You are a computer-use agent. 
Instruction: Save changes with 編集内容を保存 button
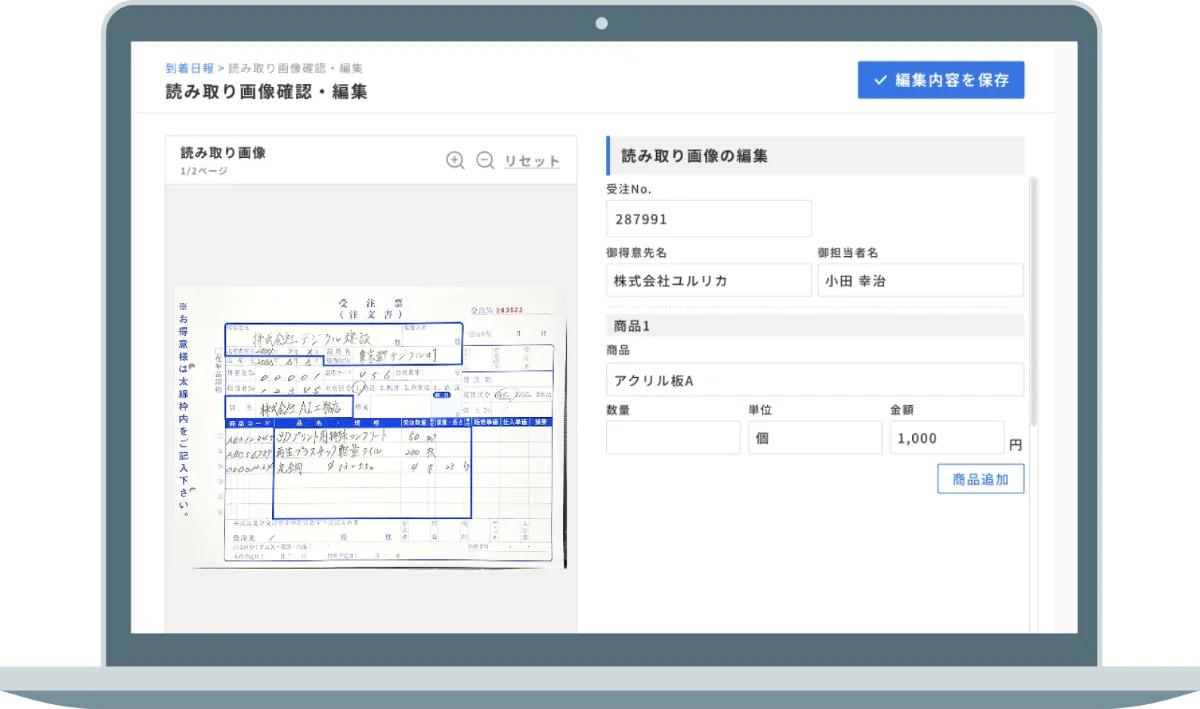940,80
